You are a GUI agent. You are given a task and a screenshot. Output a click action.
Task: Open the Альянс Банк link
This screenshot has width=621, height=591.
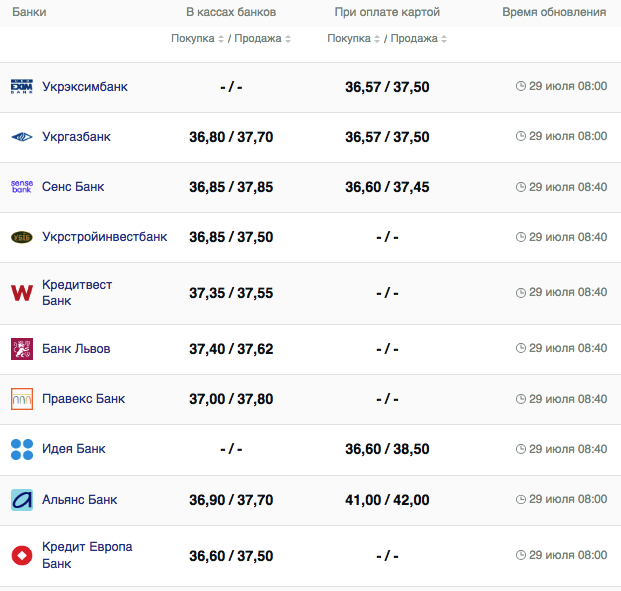click(79, 500)
